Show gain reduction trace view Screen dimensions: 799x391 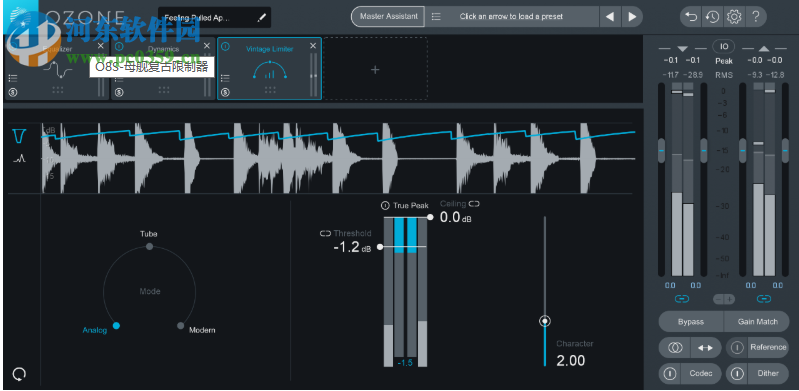(19, 136)
